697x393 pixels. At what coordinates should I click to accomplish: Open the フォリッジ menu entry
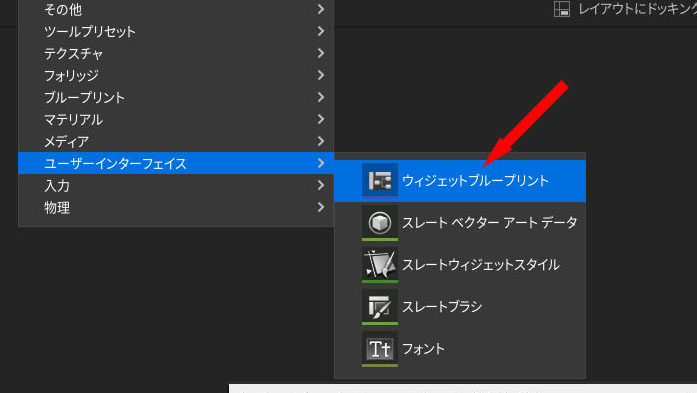[176, 75]
